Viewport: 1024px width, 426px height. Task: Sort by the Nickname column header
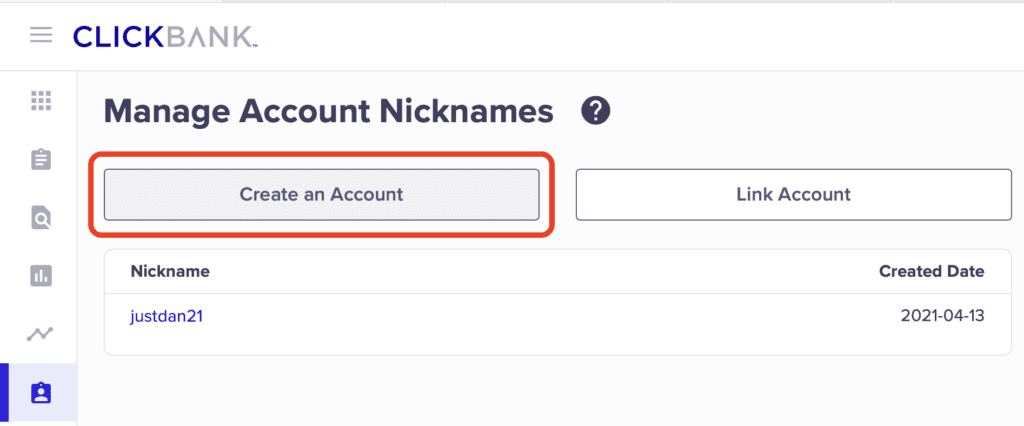[170, 271]
